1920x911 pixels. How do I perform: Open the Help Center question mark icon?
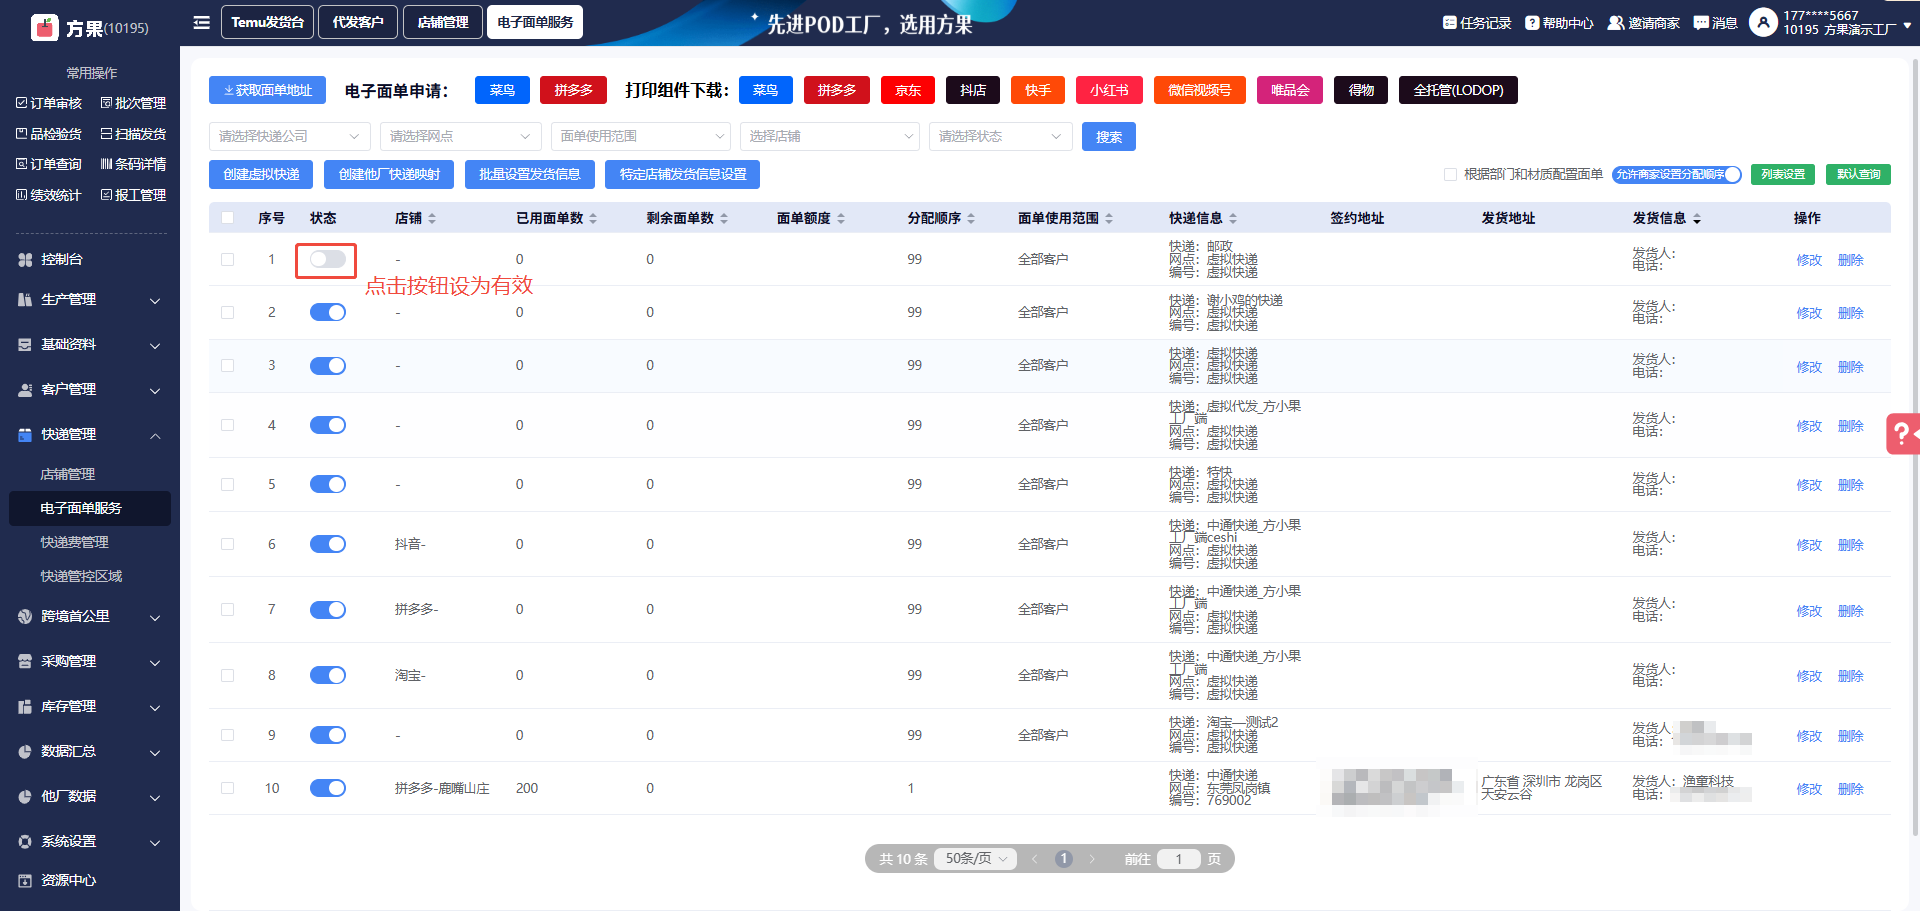1531,23
